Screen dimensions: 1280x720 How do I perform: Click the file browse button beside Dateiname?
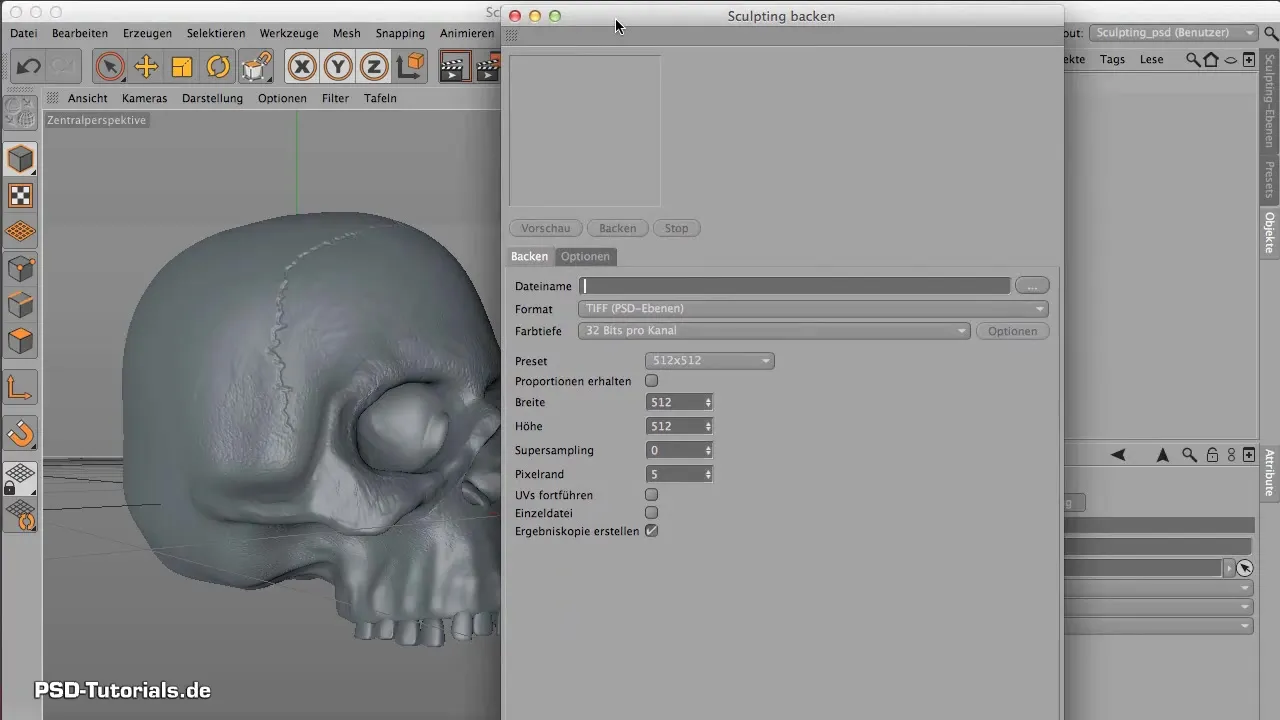click(x=1032, y=286)
